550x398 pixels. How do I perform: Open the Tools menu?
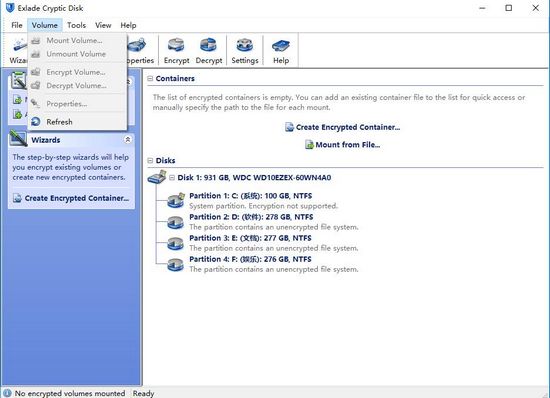(x=76, y=25)
